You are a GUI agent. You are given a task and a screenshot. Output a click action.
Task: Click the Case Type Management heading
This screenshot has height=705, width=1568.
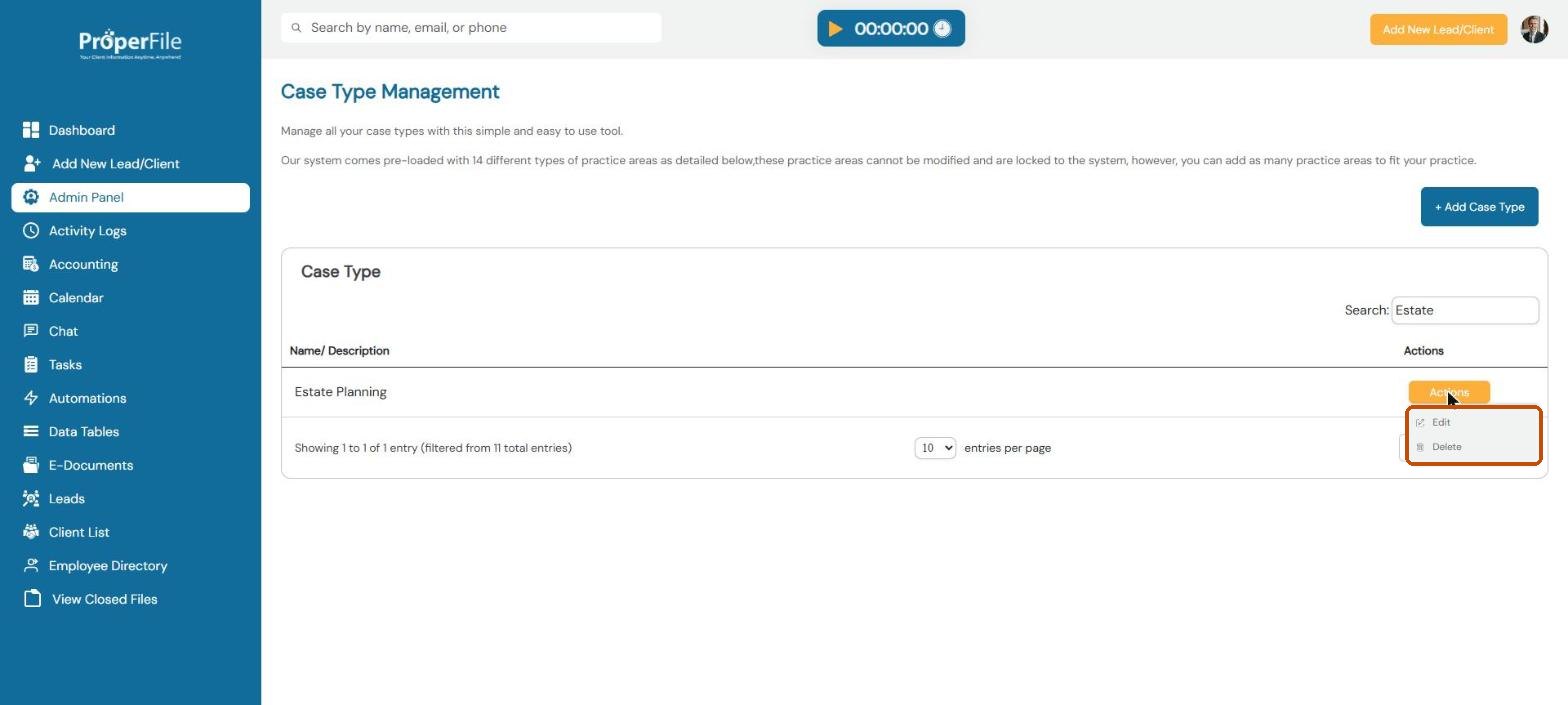(x=390, y=91)
